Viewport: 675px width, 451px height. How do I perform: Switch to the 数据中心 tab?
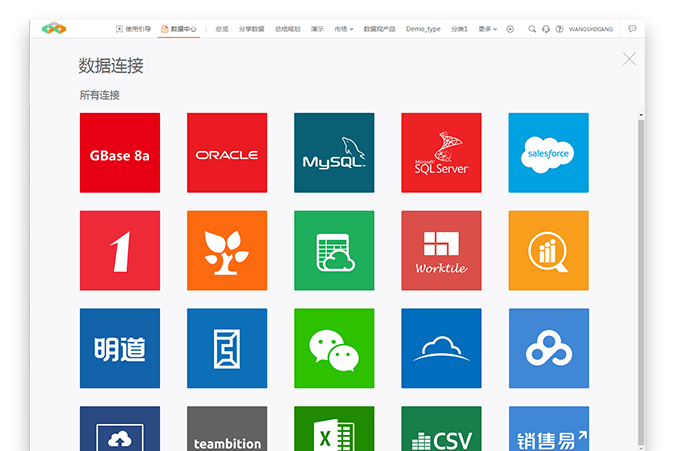click(179, 29)
